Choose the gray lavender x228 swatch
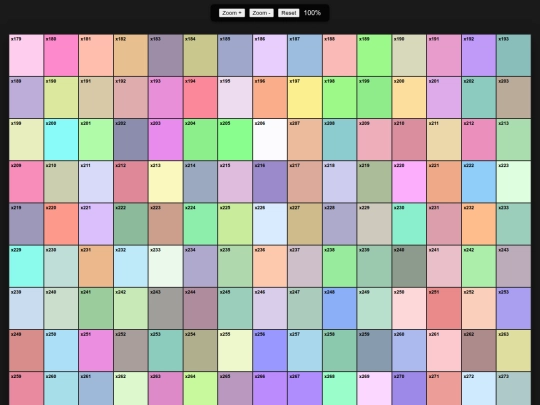 (340, 224)
